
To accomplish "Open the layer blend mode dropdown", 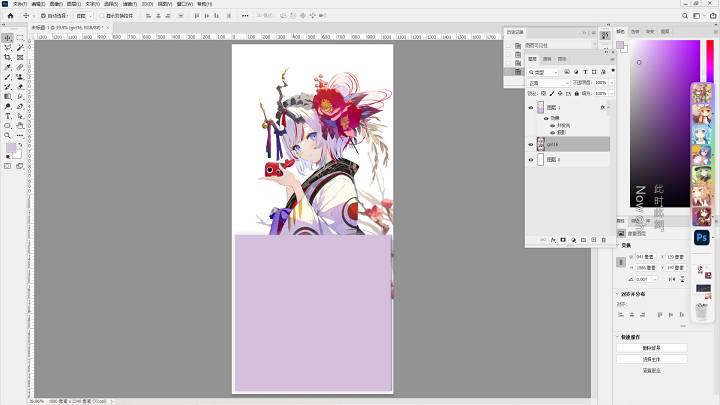I will 548,83.
